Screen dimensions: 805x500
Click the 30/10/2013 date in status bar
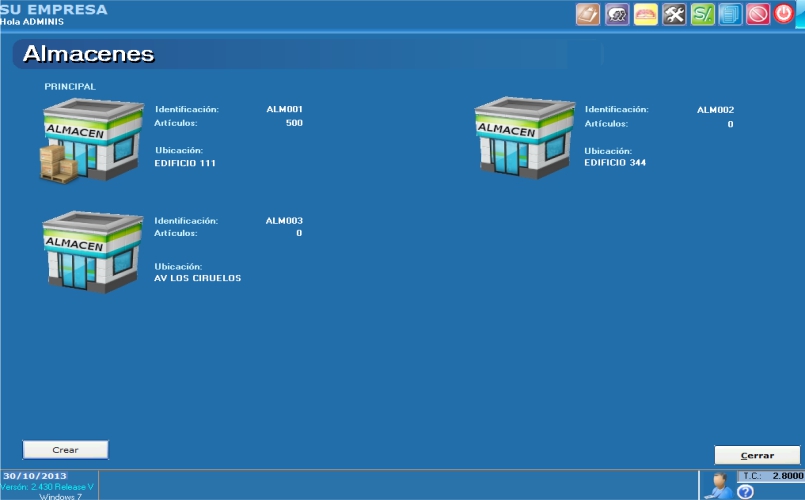[x=34, y=476]
